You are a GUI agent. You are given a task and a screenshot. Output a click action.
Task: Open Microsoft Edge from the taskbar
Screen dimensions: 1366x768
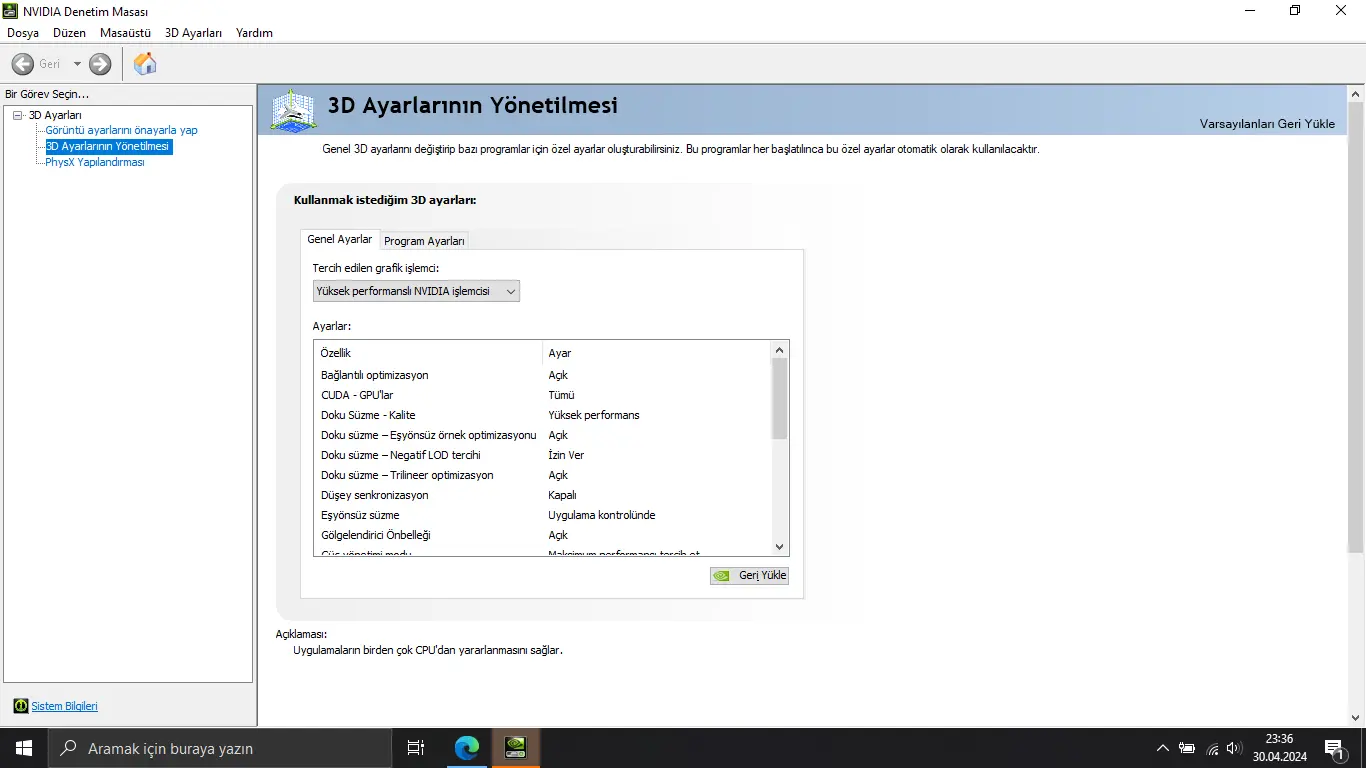pos(467,748)
